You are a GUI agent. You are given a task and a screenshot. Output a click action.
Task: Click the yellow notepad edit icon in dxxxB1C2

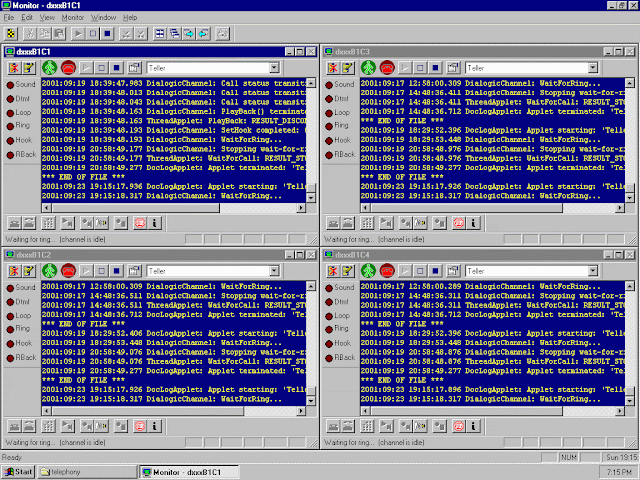coord(29,271)
